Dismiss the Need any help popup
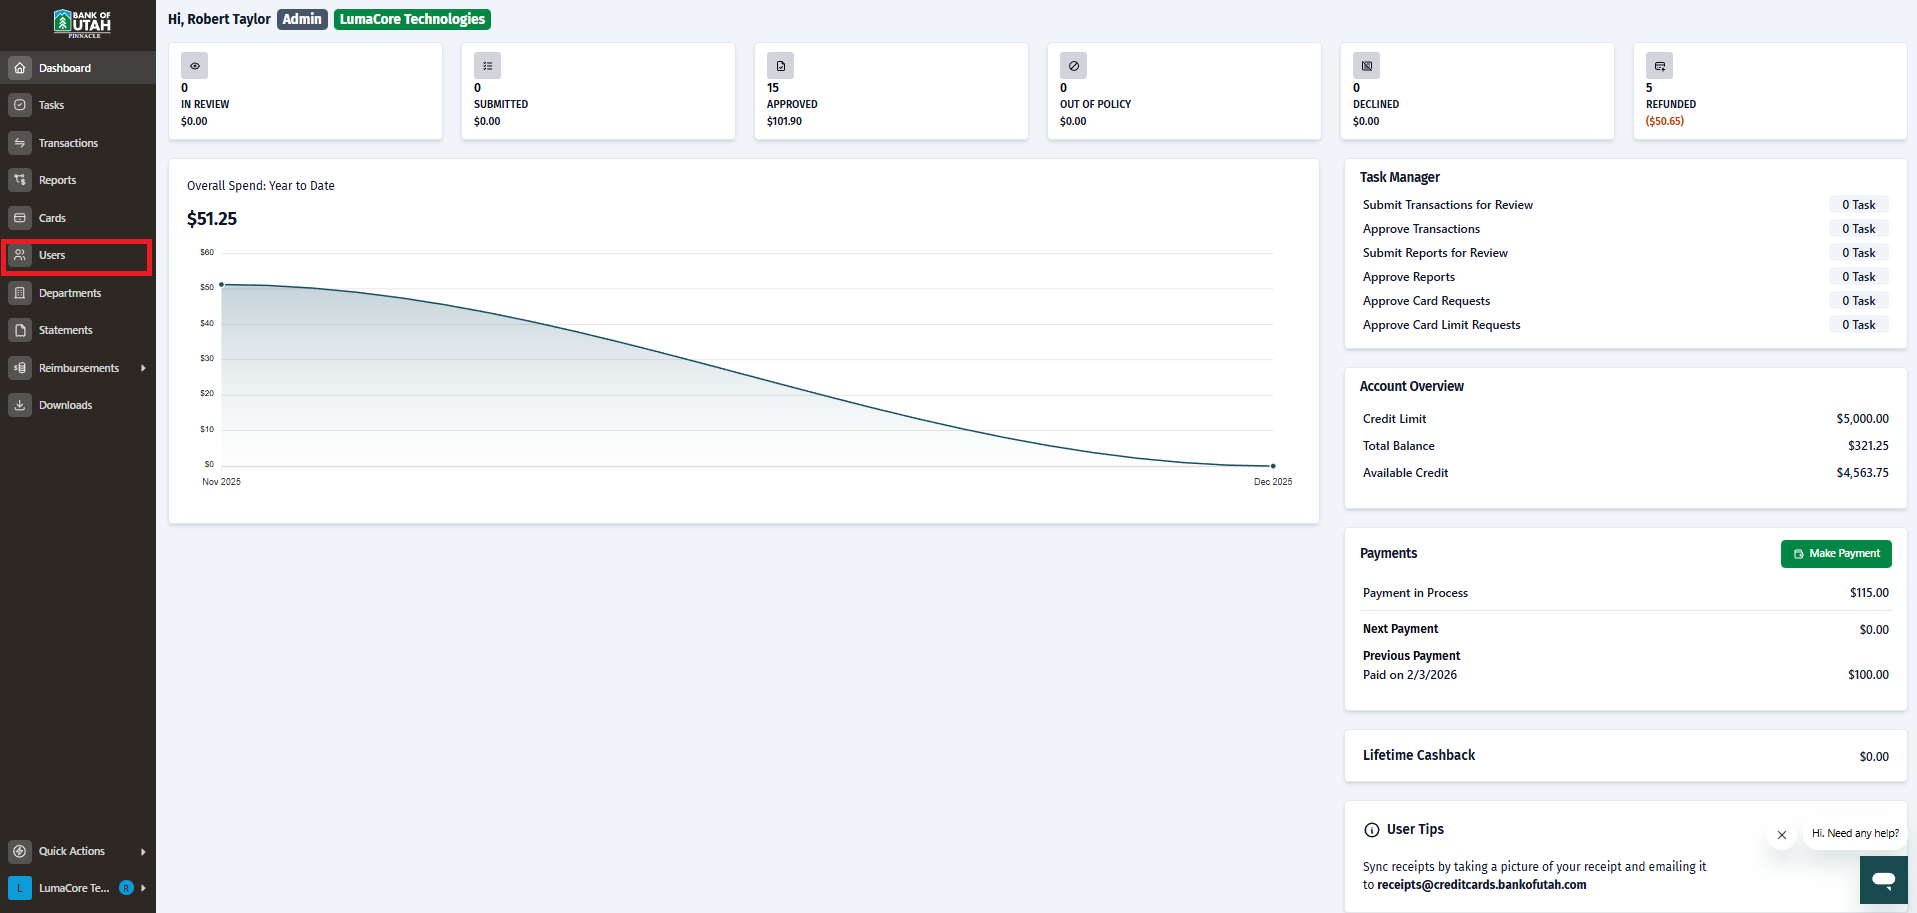The width and height of the screenshot is (1917, 913). (x=1782, y=835)
